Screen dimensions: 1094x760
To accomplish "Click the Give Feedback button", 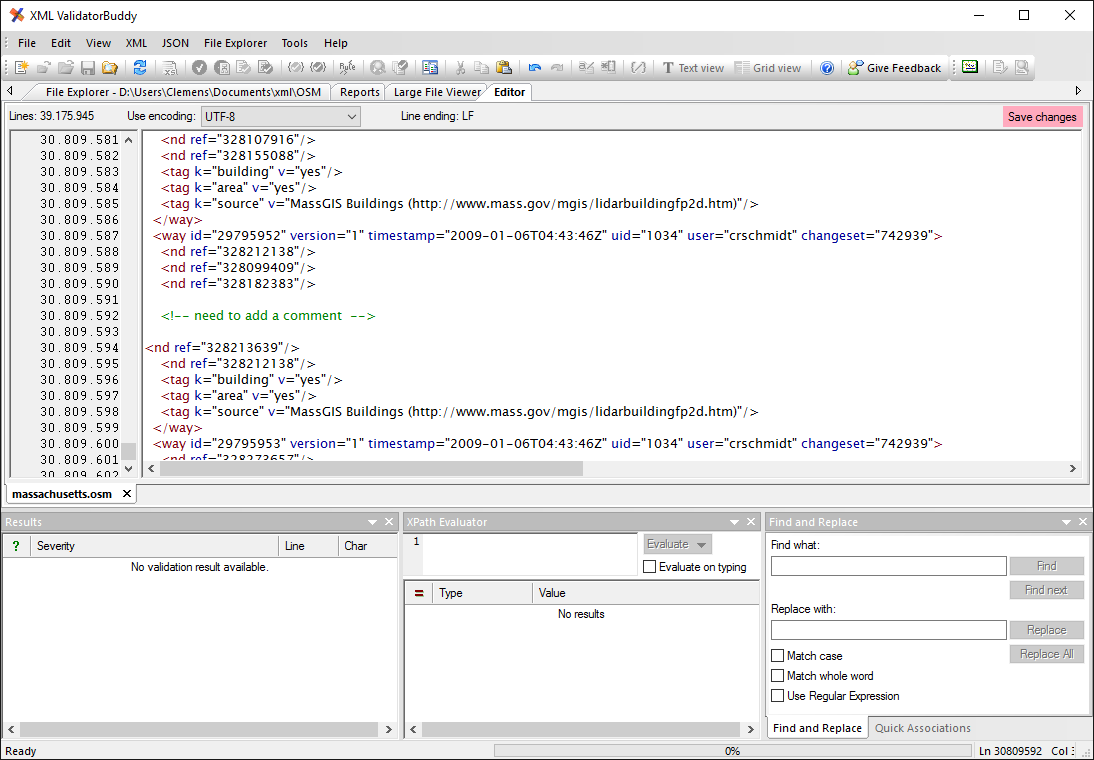I will click(x=894, y=68).
